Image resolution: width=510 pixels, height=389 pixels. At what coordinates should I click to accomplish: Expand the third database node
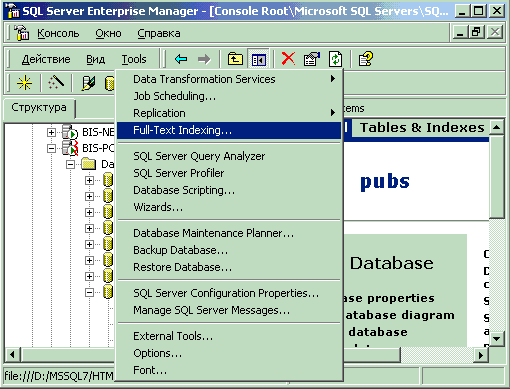pos(89,212)
